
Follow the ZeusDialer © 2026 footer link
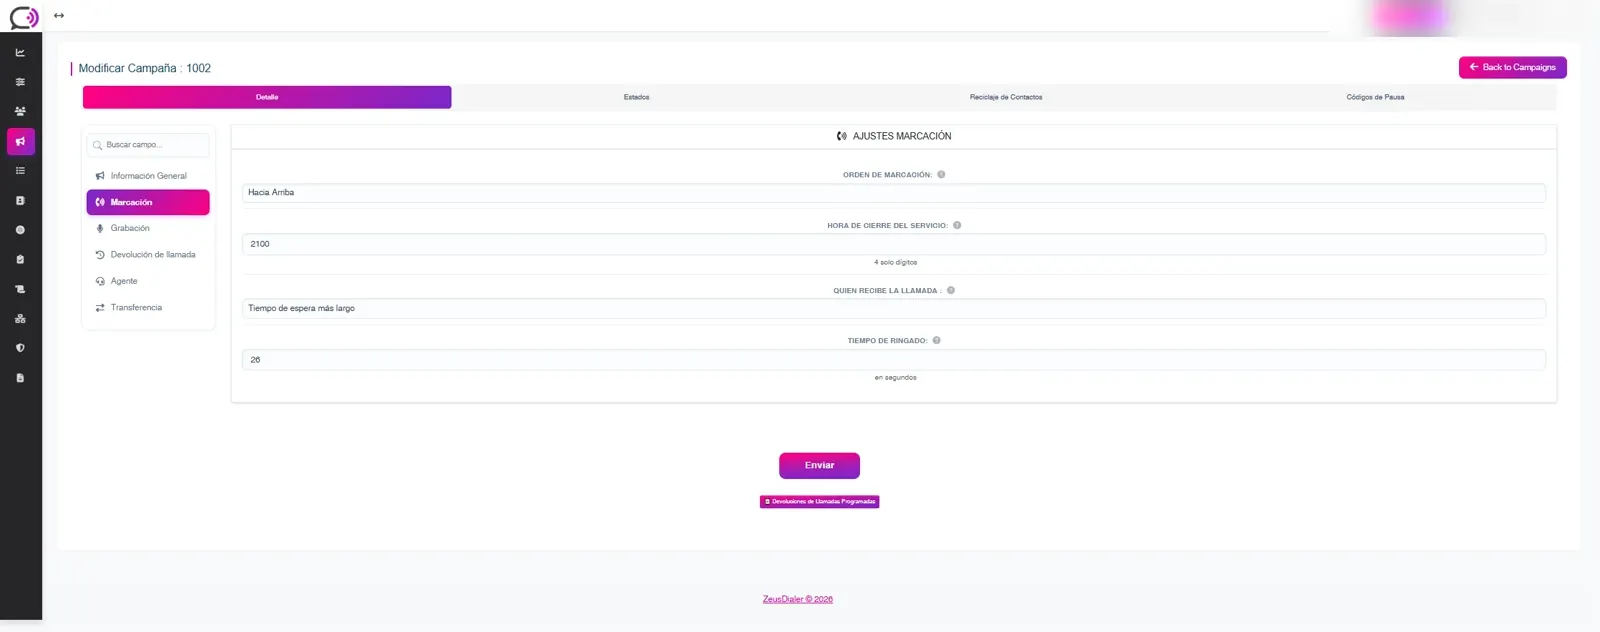[798, 599]
